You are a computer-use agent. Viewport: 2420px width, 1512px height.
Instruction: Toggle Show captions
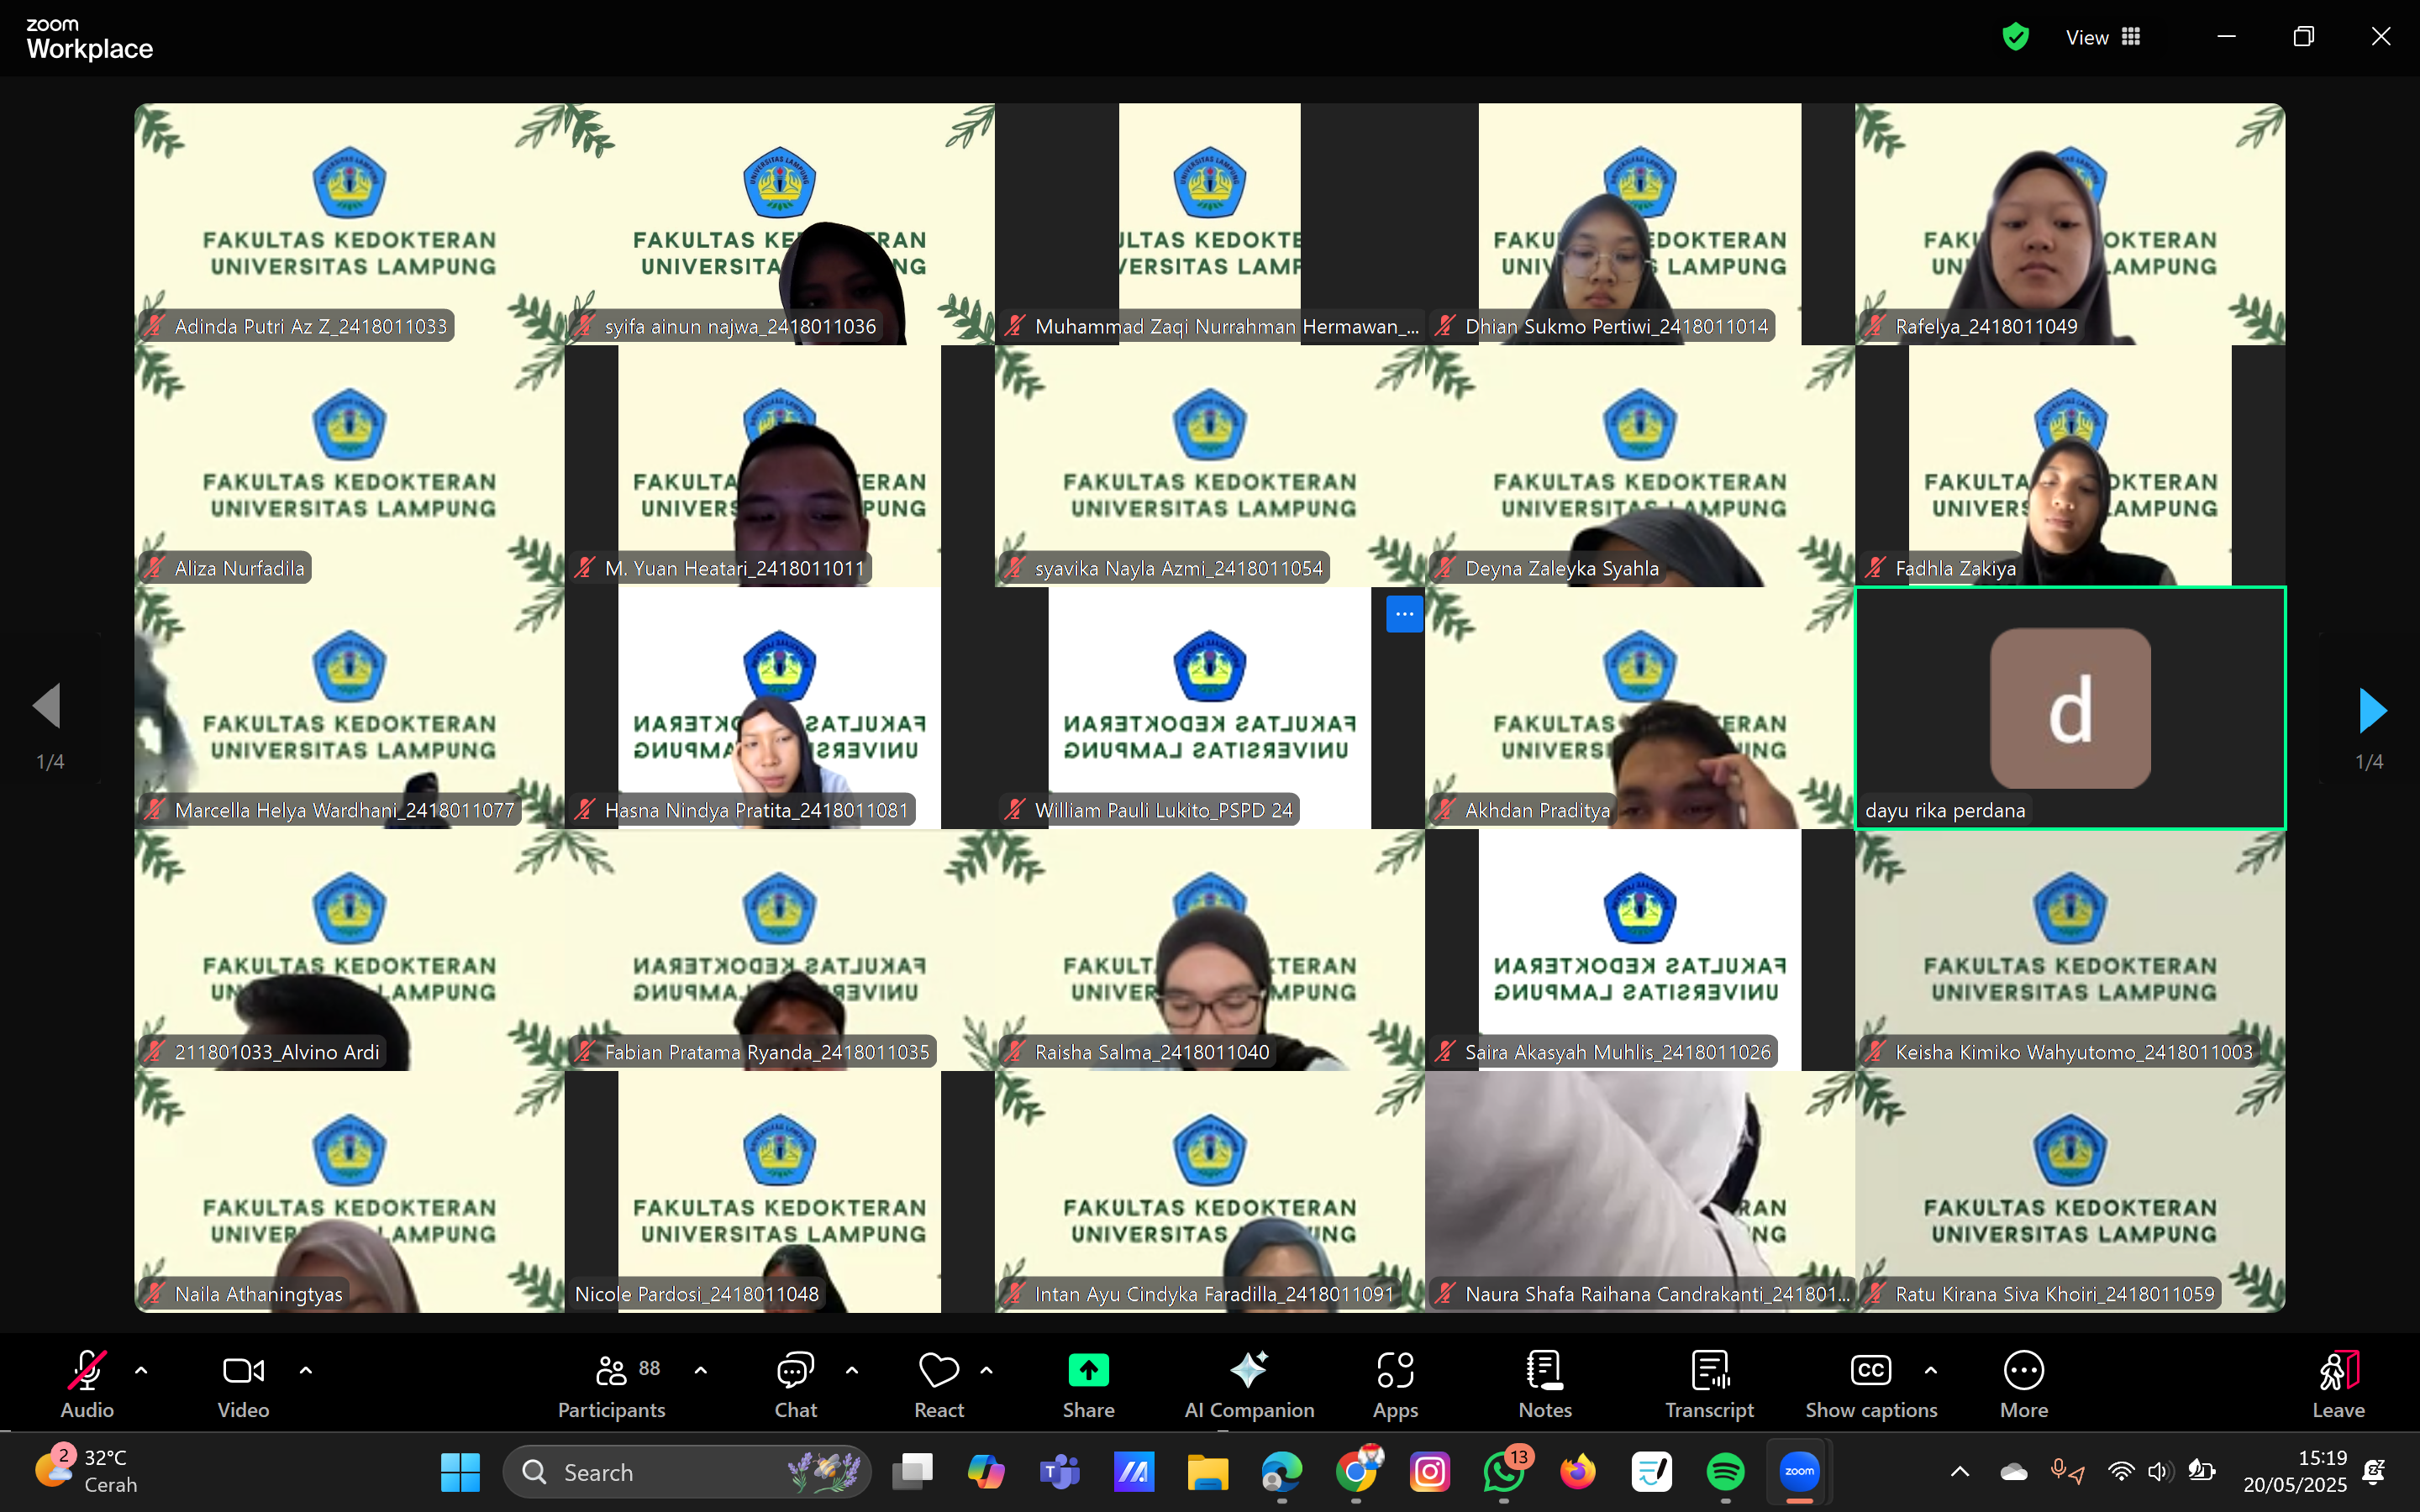[1871, 1384]
